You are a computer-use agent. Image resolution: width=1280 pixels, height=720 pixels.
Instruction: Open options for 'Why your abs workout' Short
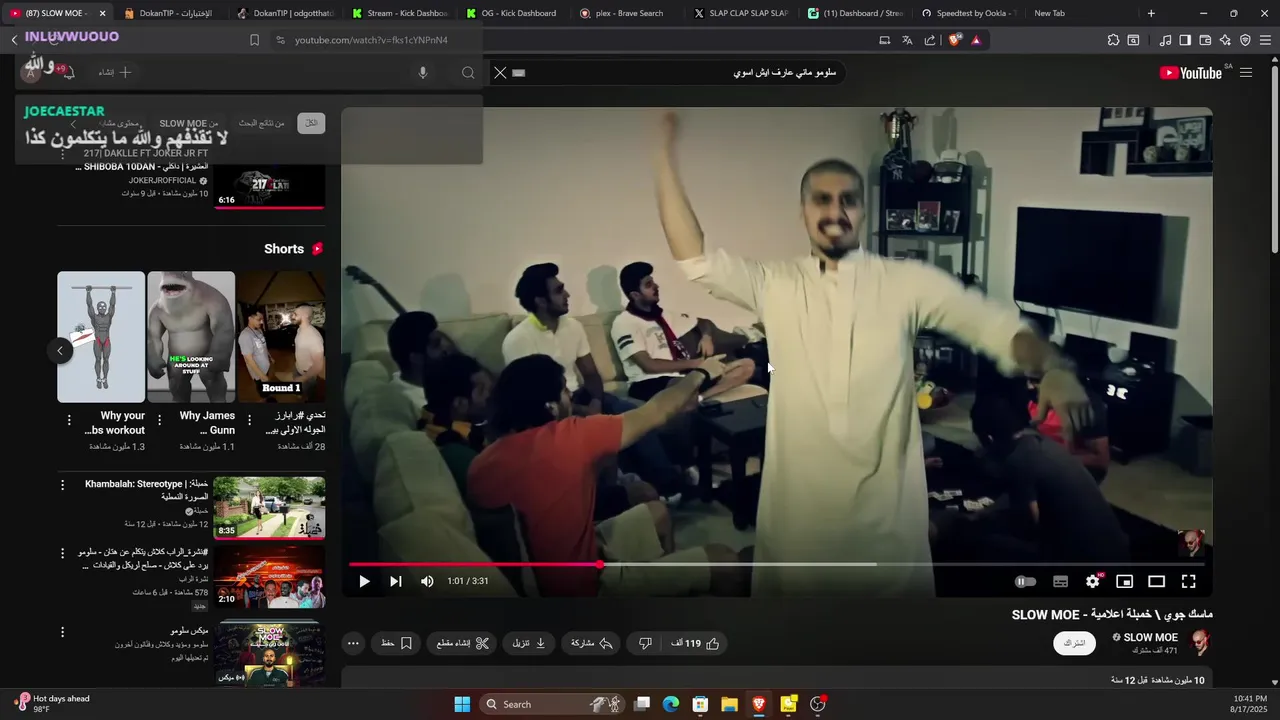tap(69, 420)
